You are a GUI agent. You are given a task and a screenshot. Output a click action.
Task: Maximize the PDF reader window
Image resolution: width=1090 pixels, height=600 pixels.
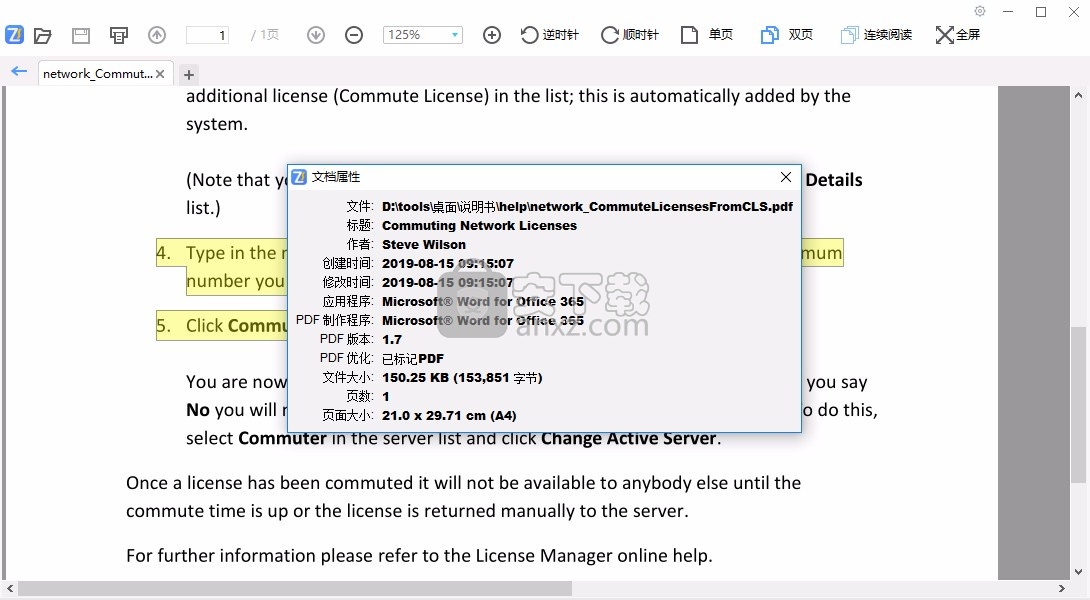pyautogui.click(x=1041, y=12)
